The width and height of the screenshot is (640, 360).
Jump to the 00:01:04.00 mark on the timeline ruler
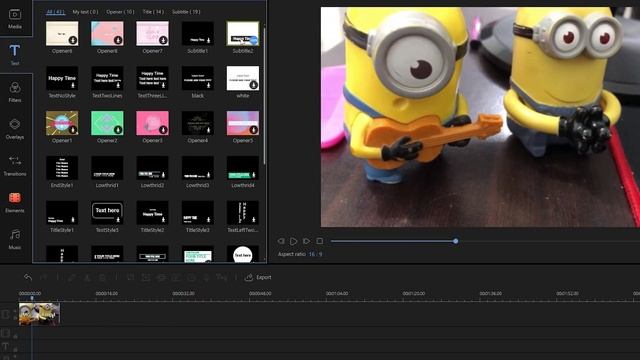(x=337, y=293)
